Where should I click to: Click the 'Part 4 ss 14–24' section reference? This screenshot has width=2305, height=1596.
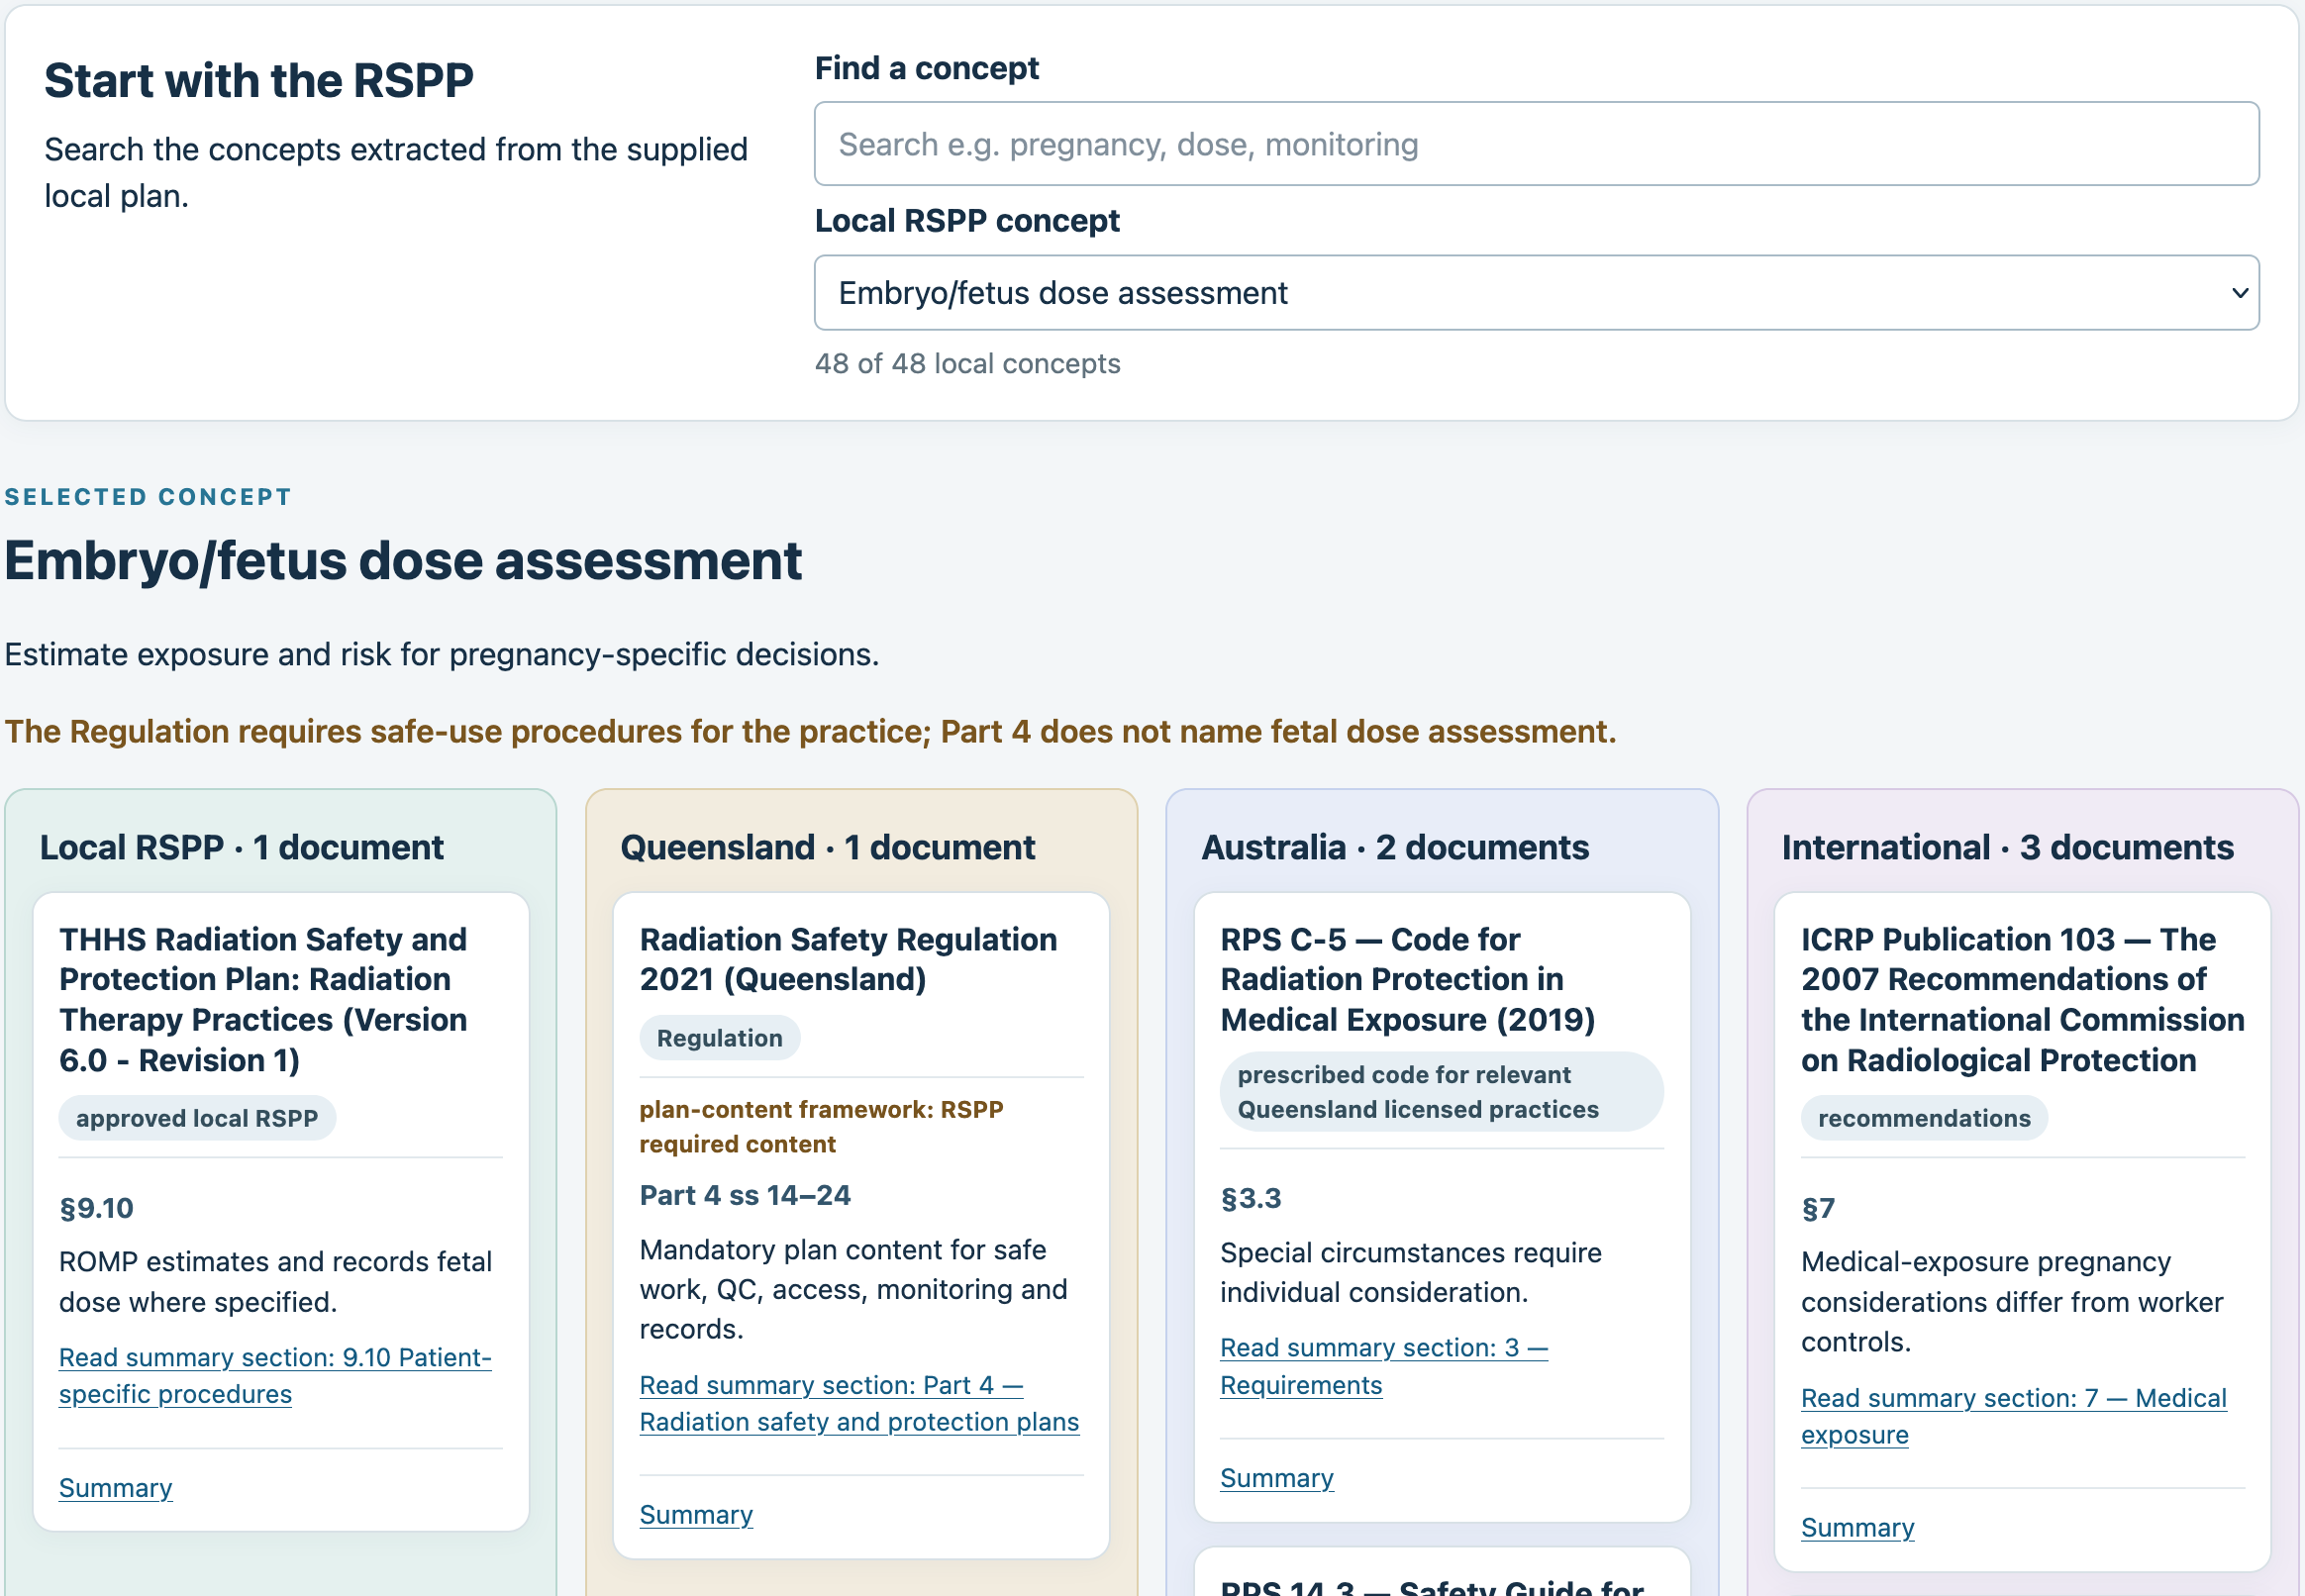[745, 1195]
